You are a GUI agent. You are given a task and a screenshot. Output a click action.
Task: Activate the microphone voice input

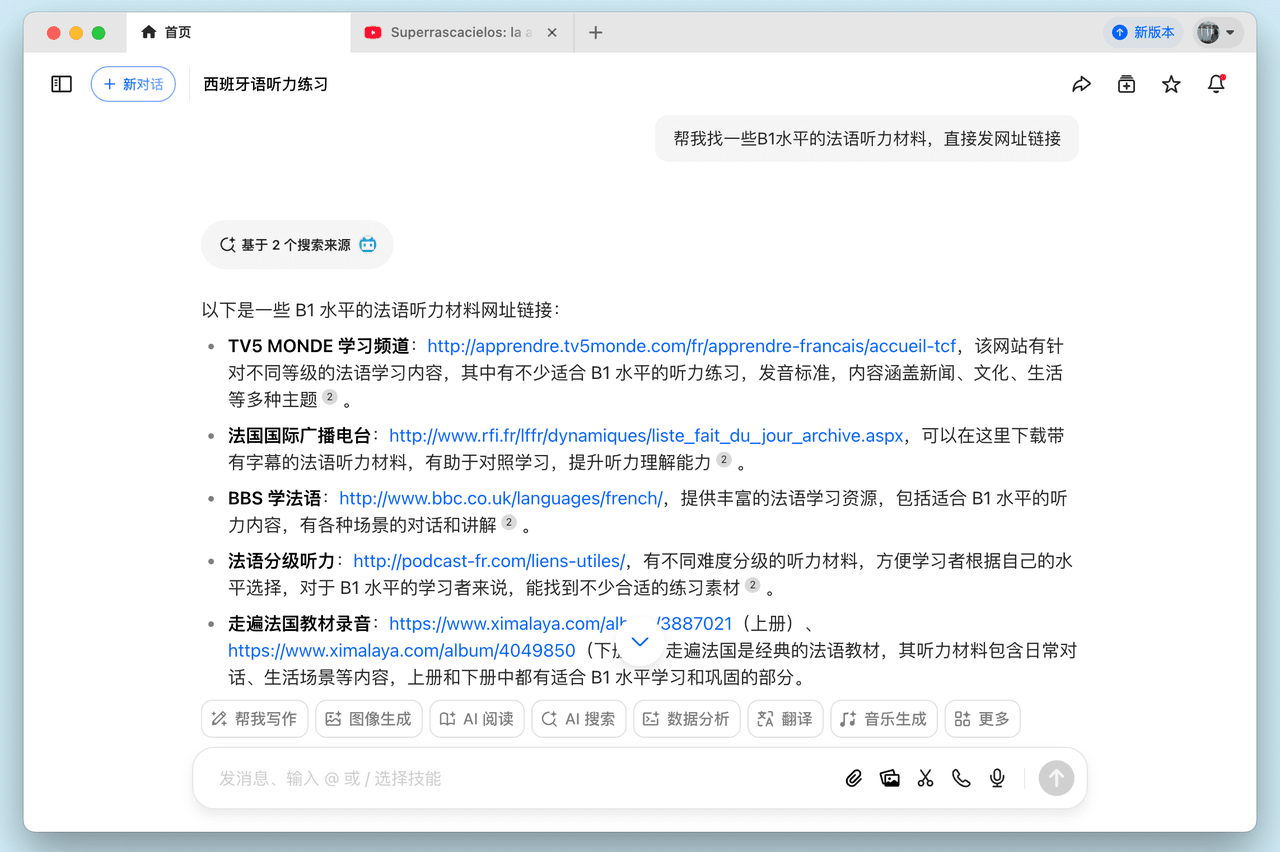tap(997, 778)
